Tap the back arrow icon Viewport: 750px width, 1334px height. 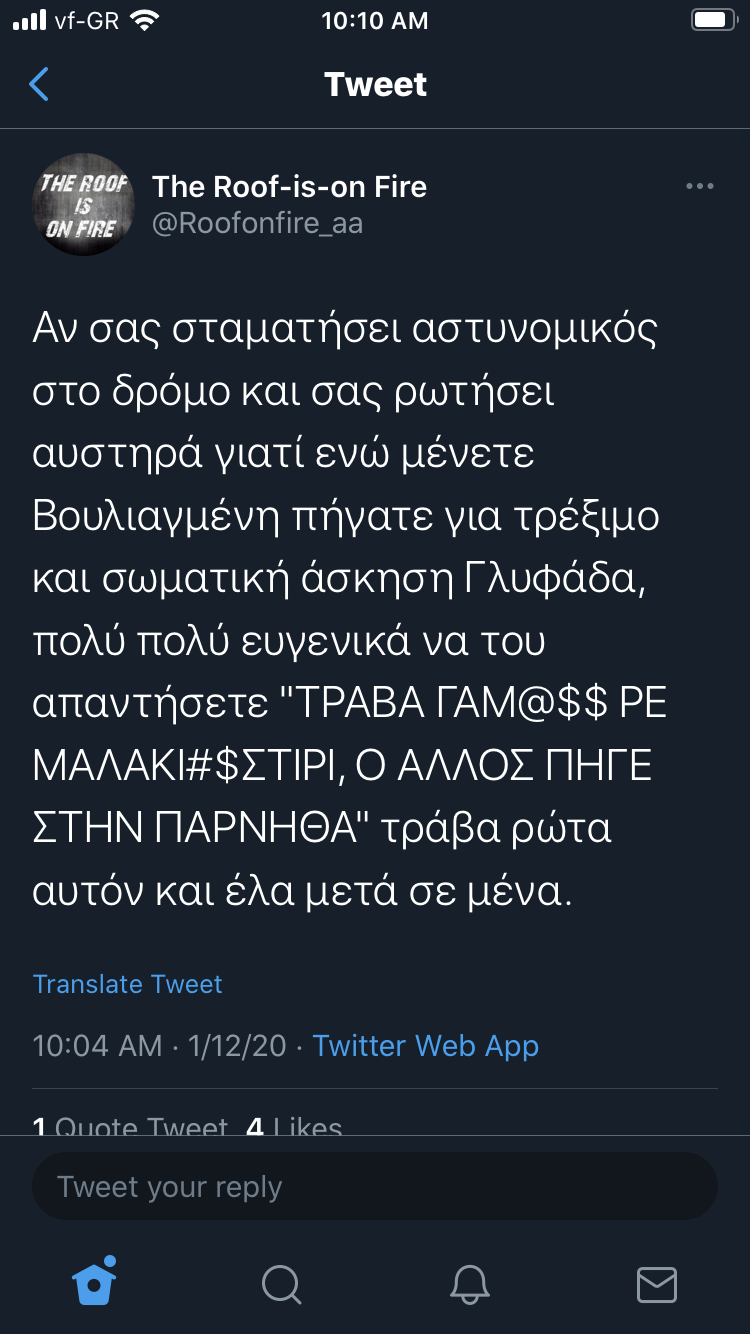click(39, 85)
